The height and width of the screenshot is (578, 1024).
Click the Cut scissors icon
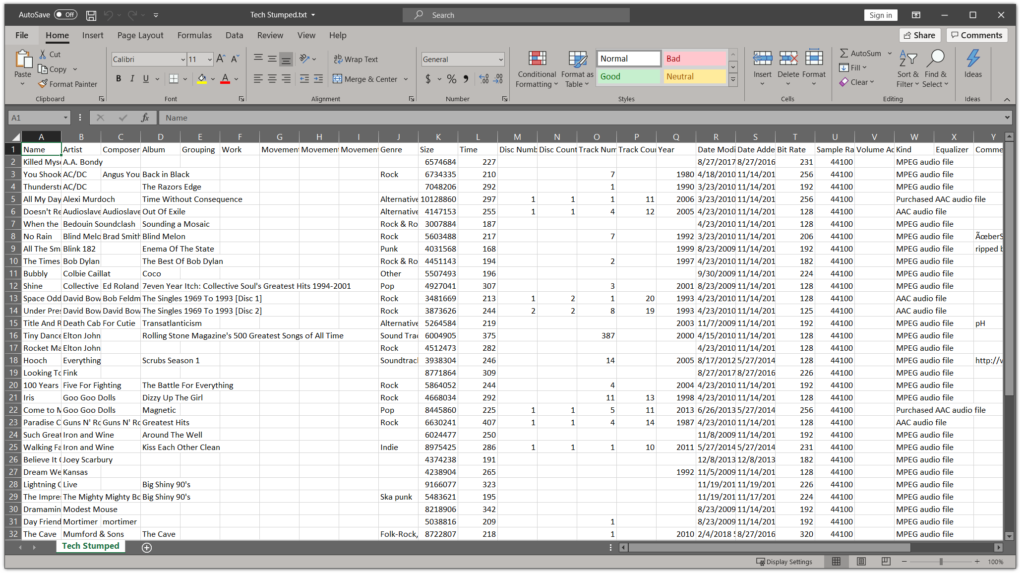(x=43, y=54)
